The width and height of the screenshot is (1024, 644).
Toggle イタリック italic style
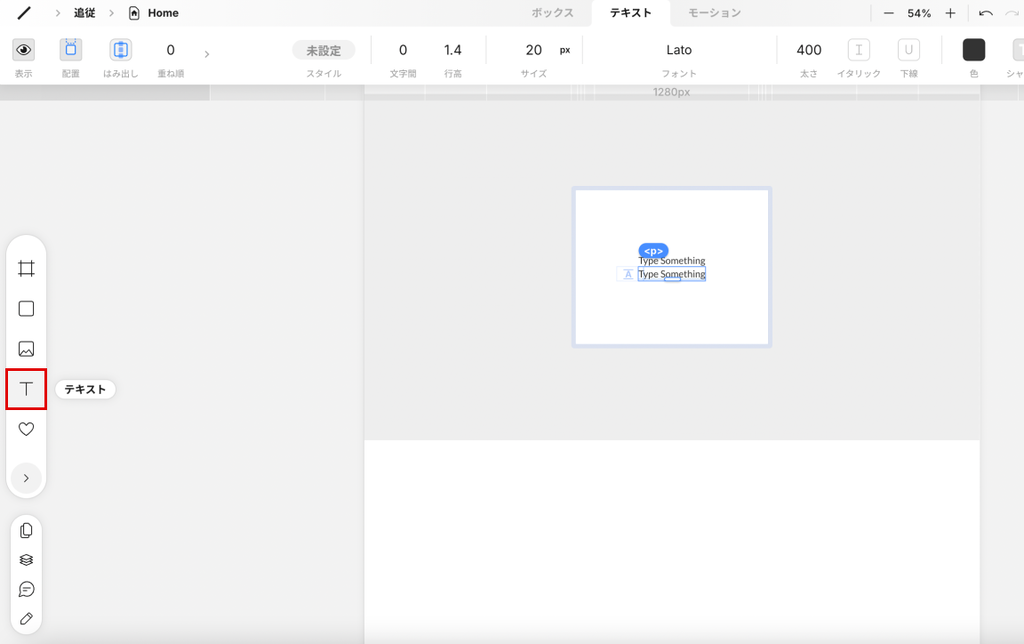pyautogui.click(x=858, y=50)
